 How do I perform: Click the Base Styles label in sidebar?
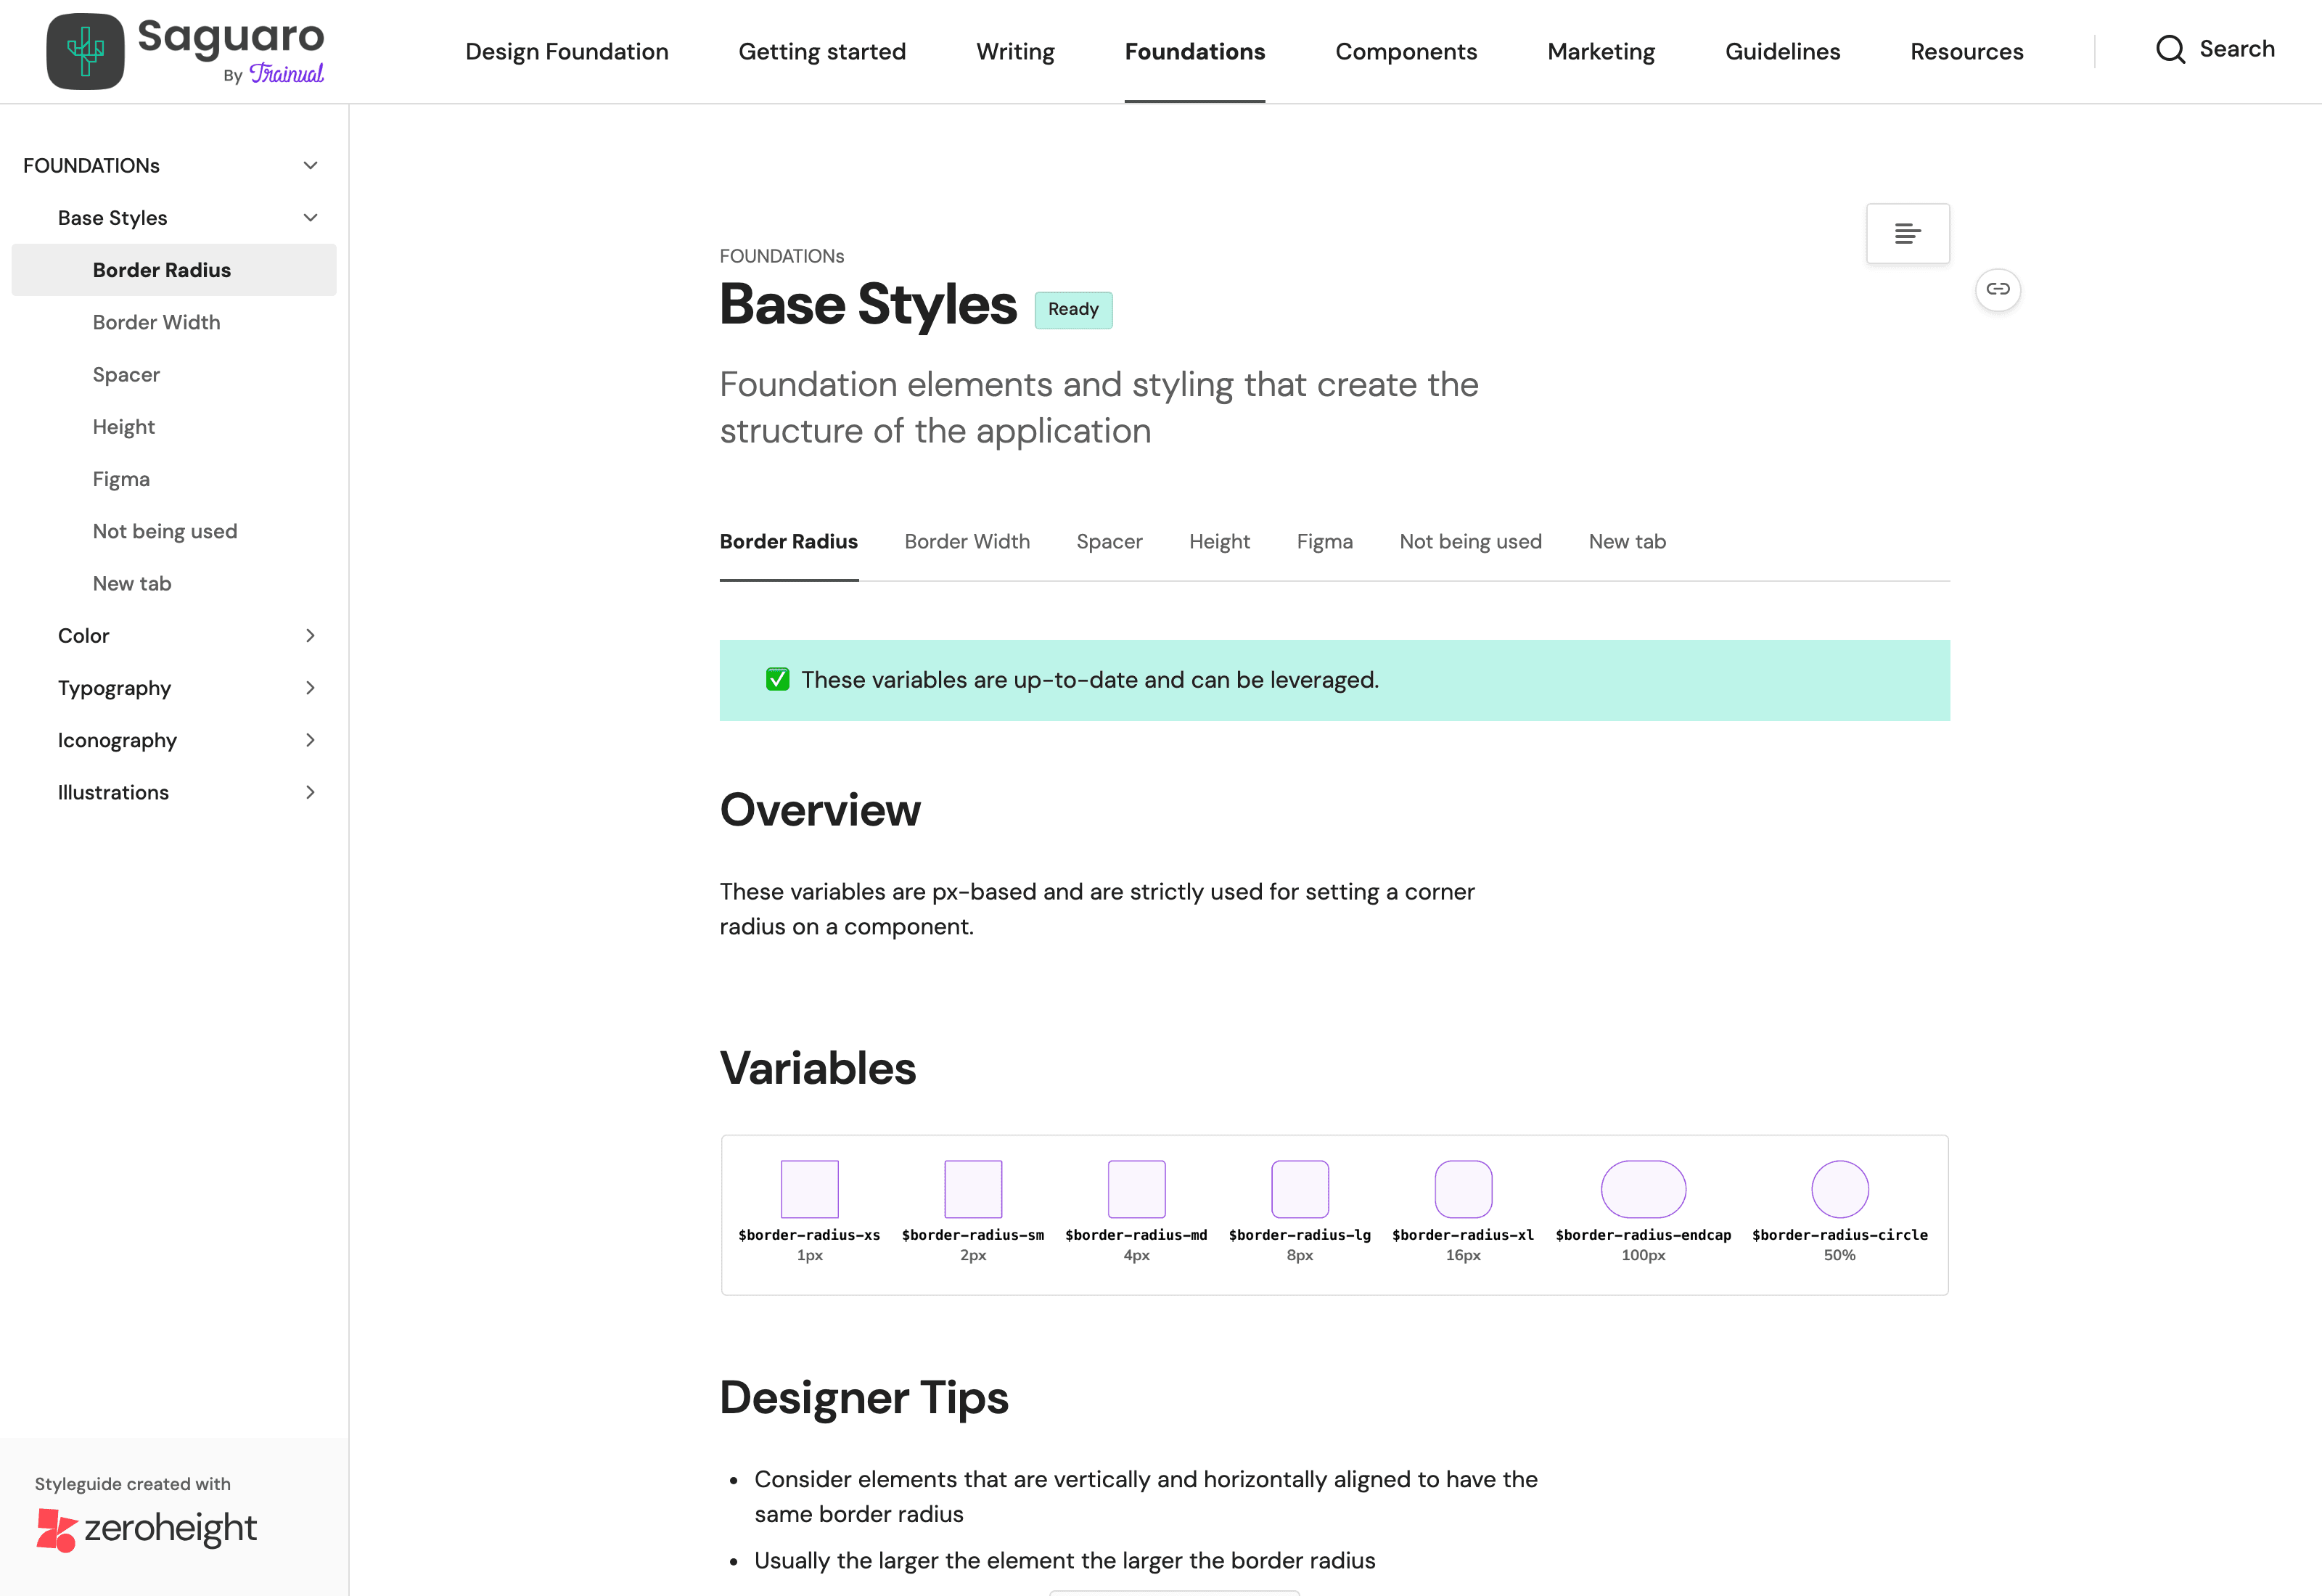click(112, 217)
